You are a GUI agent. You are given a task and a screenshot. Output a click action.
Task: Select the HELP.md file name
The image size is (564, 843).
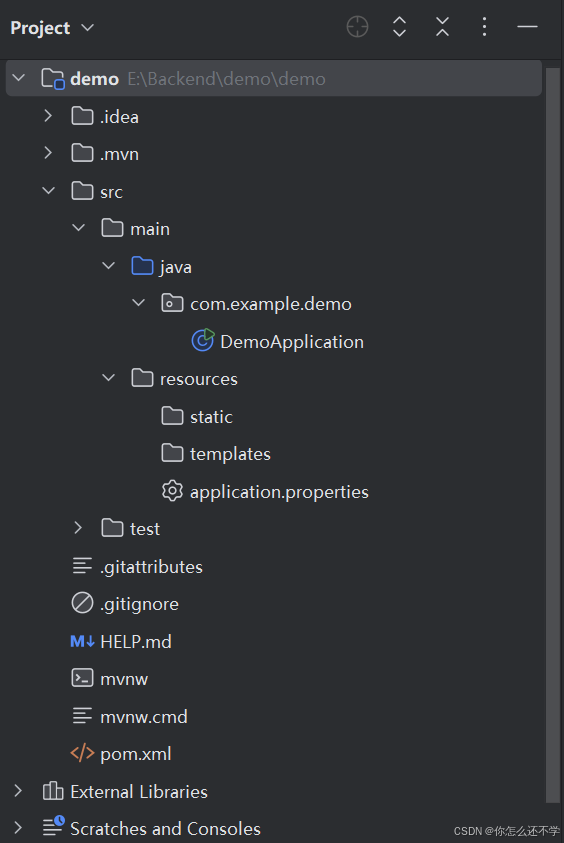[136, 642]
